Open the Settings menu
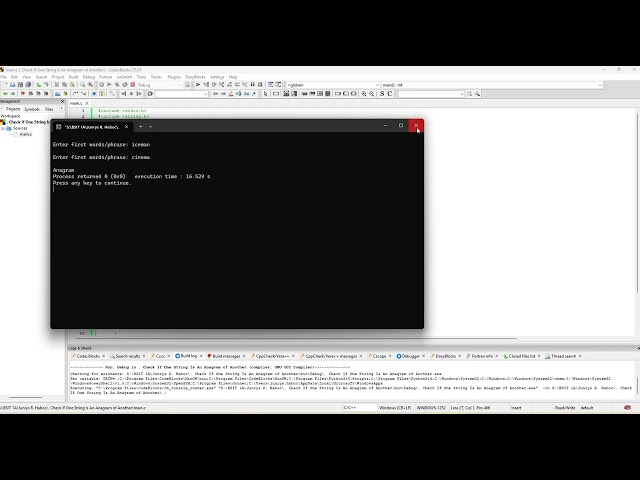 click(217, 77)
